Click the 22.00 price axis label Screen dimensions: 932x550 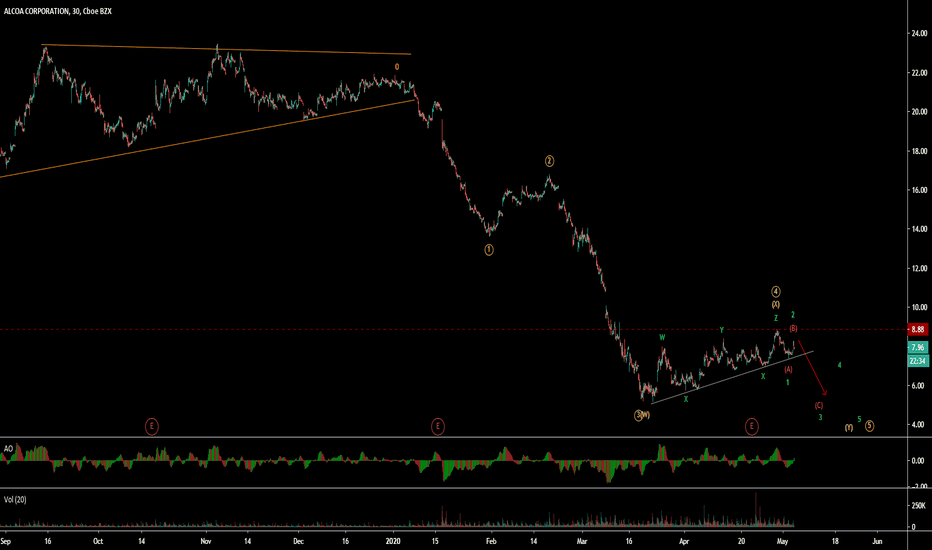tap(919, 73)
